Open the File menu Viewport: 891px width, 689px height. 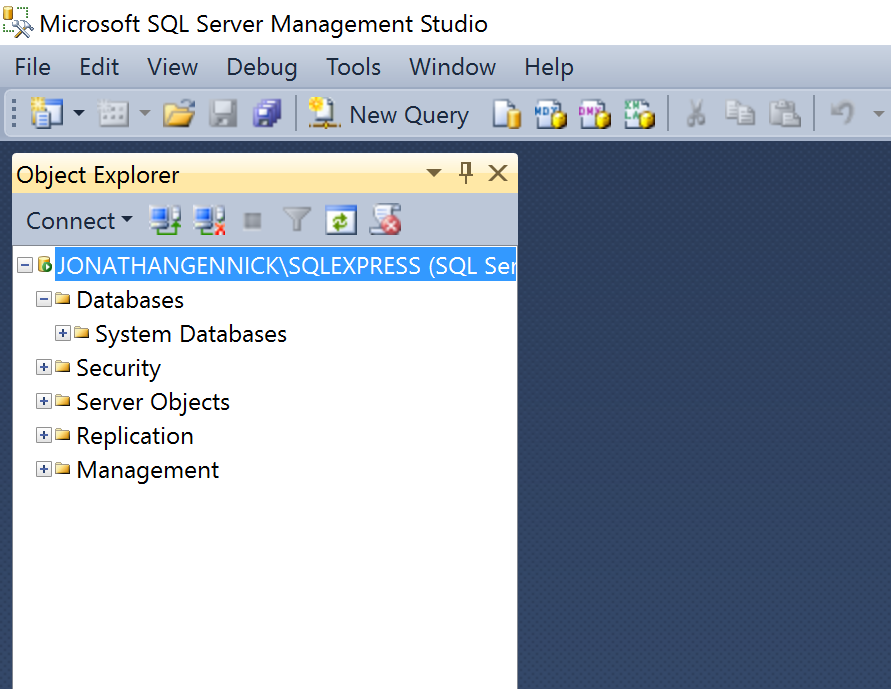32,67
